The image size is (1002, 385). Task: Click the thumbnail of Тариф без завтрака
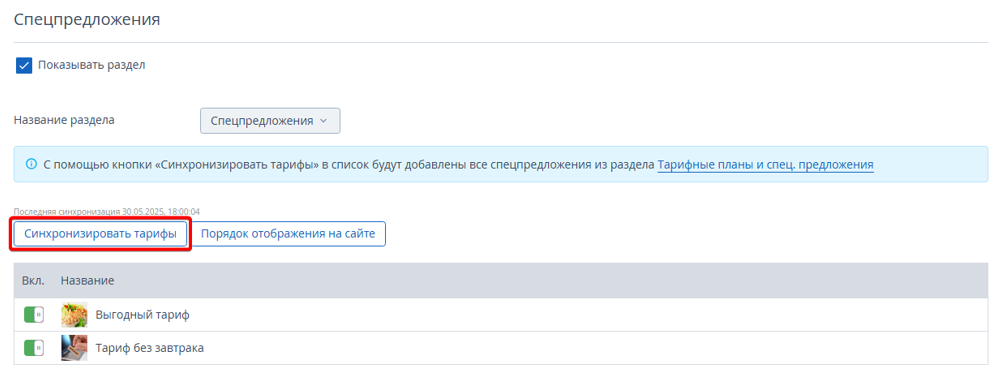click(x=74, y=348)
